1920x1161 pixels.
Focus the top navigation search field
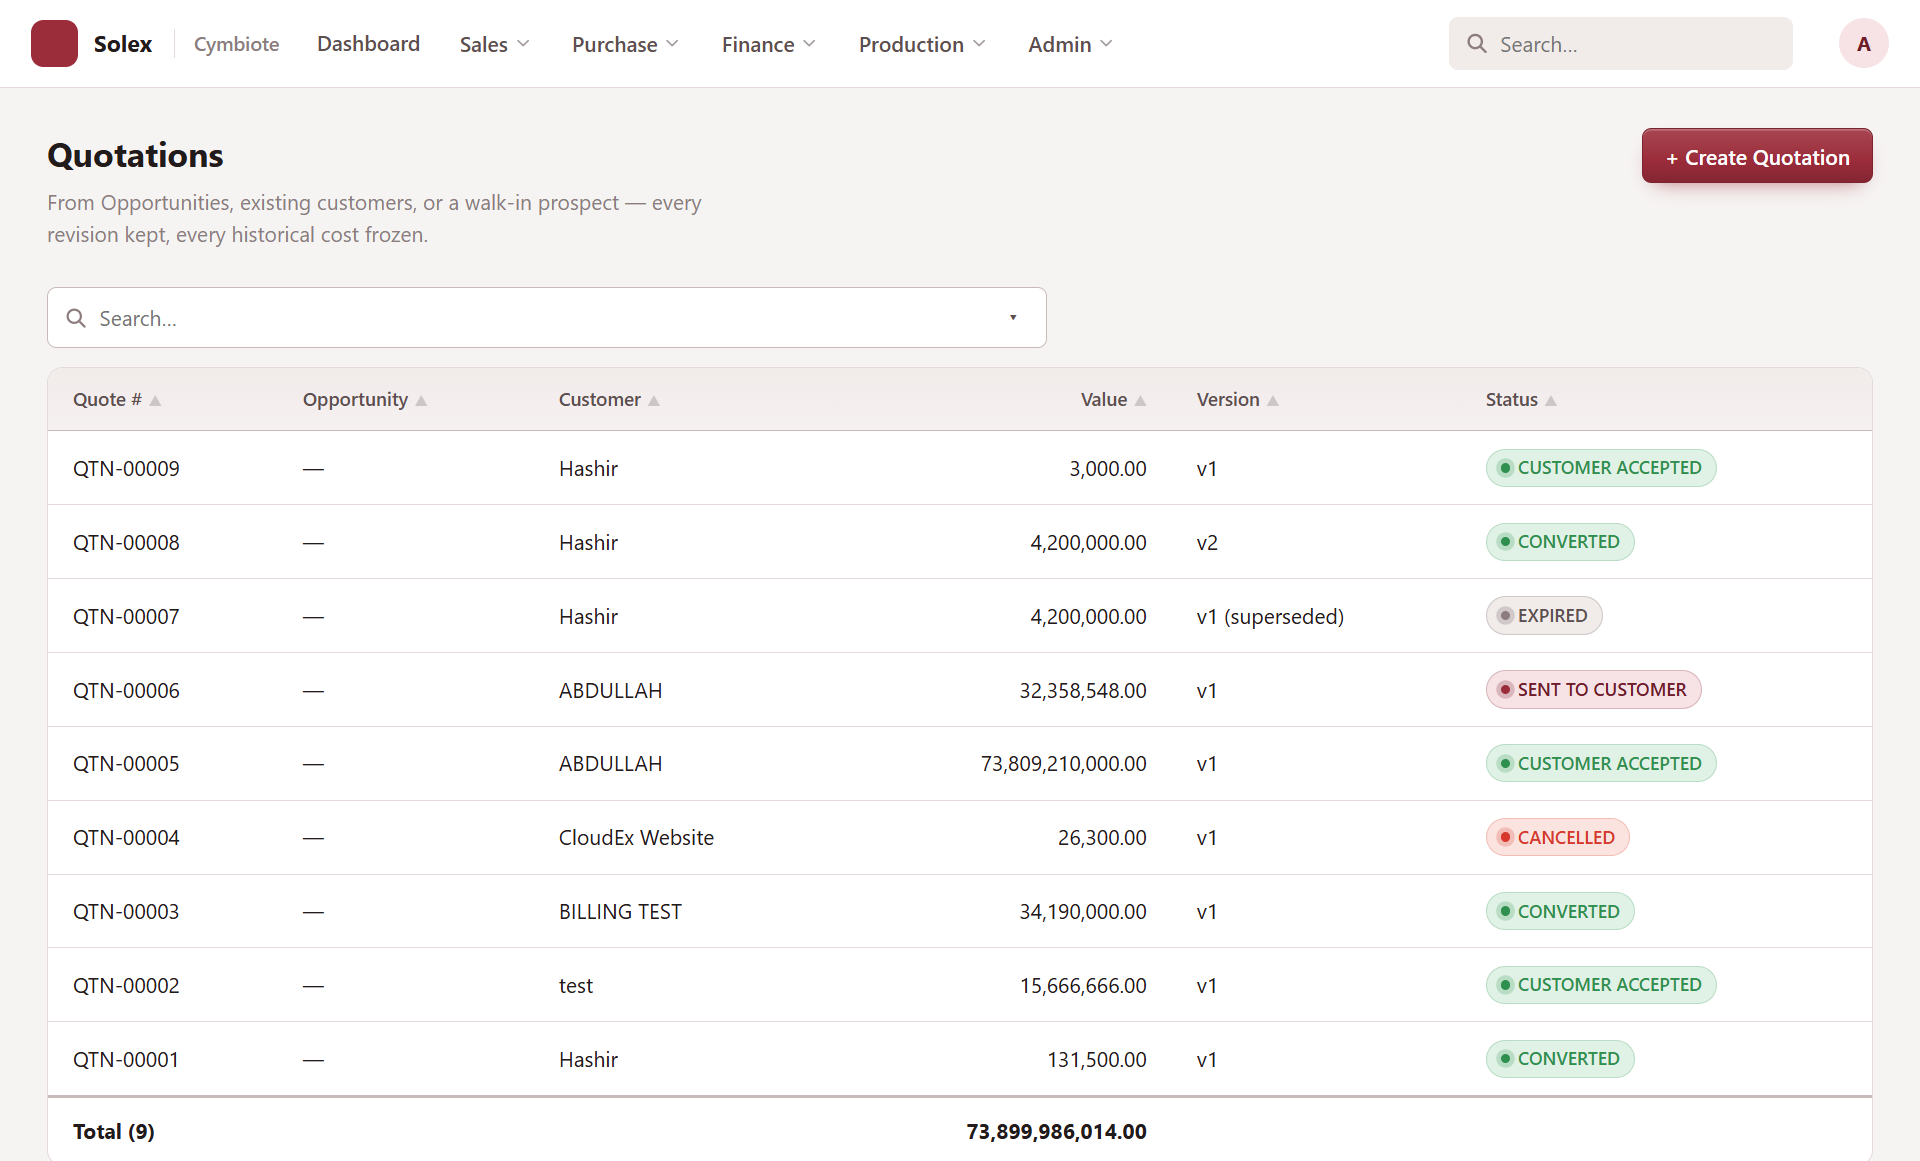1620,44
